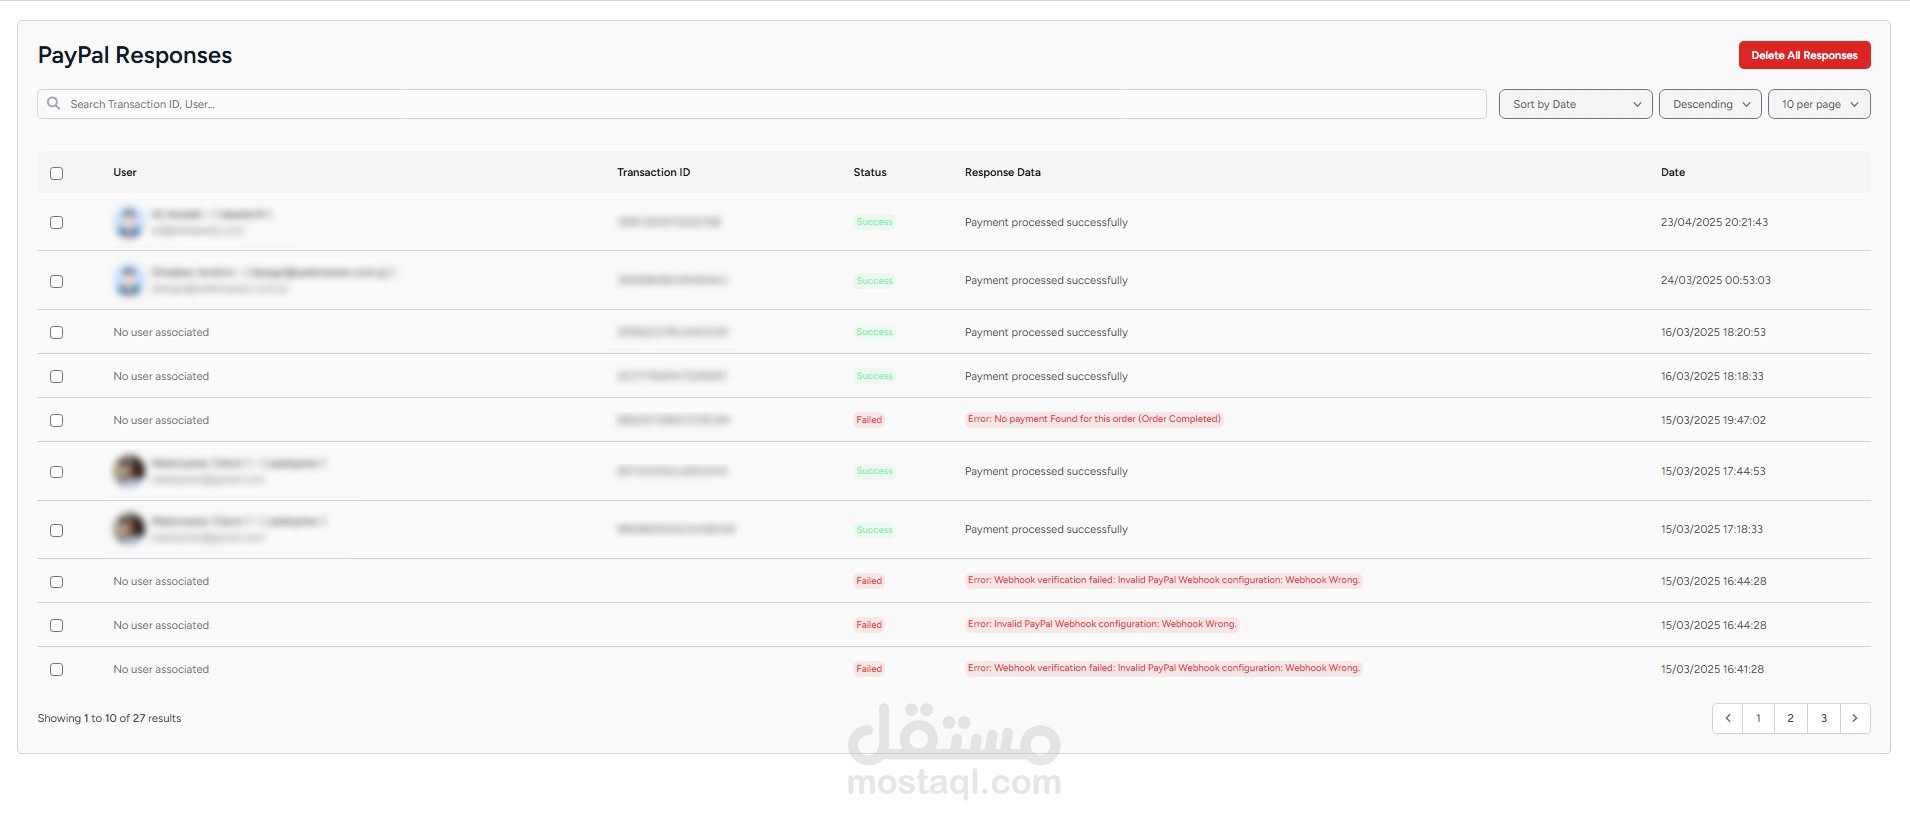This screenshot has height=817, width=1910.
Task: Go to next page arrow
Action: tap(1855, 718)
